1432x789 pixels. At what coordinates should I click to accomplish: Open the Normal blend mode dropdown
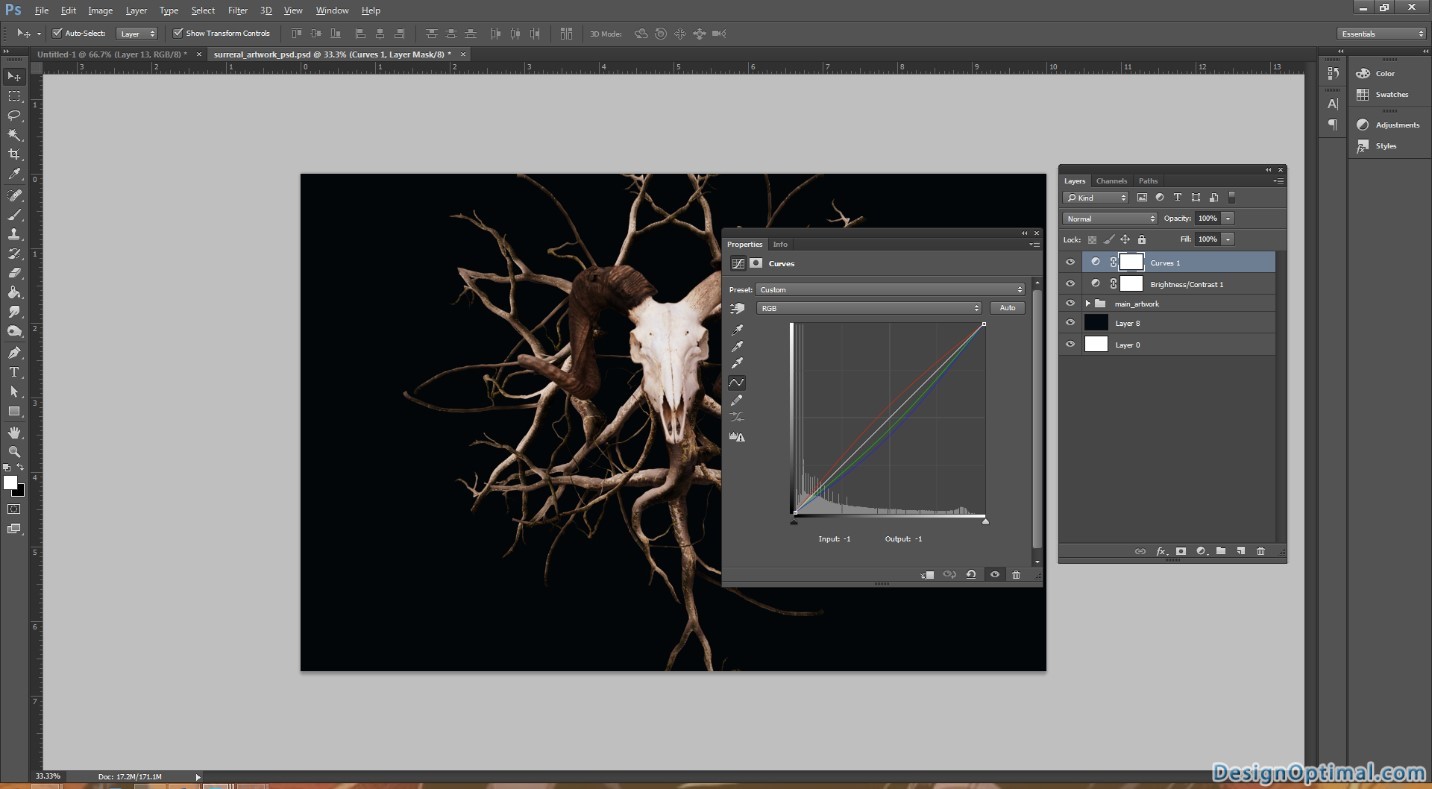tap(1110, 218)
